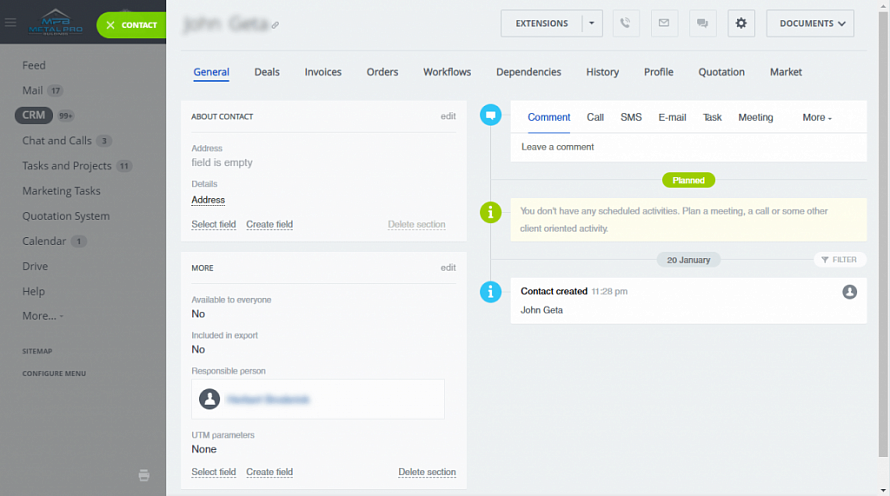Open the Documents dropdown
Screen dimensions: 890x496
point(810,24)
